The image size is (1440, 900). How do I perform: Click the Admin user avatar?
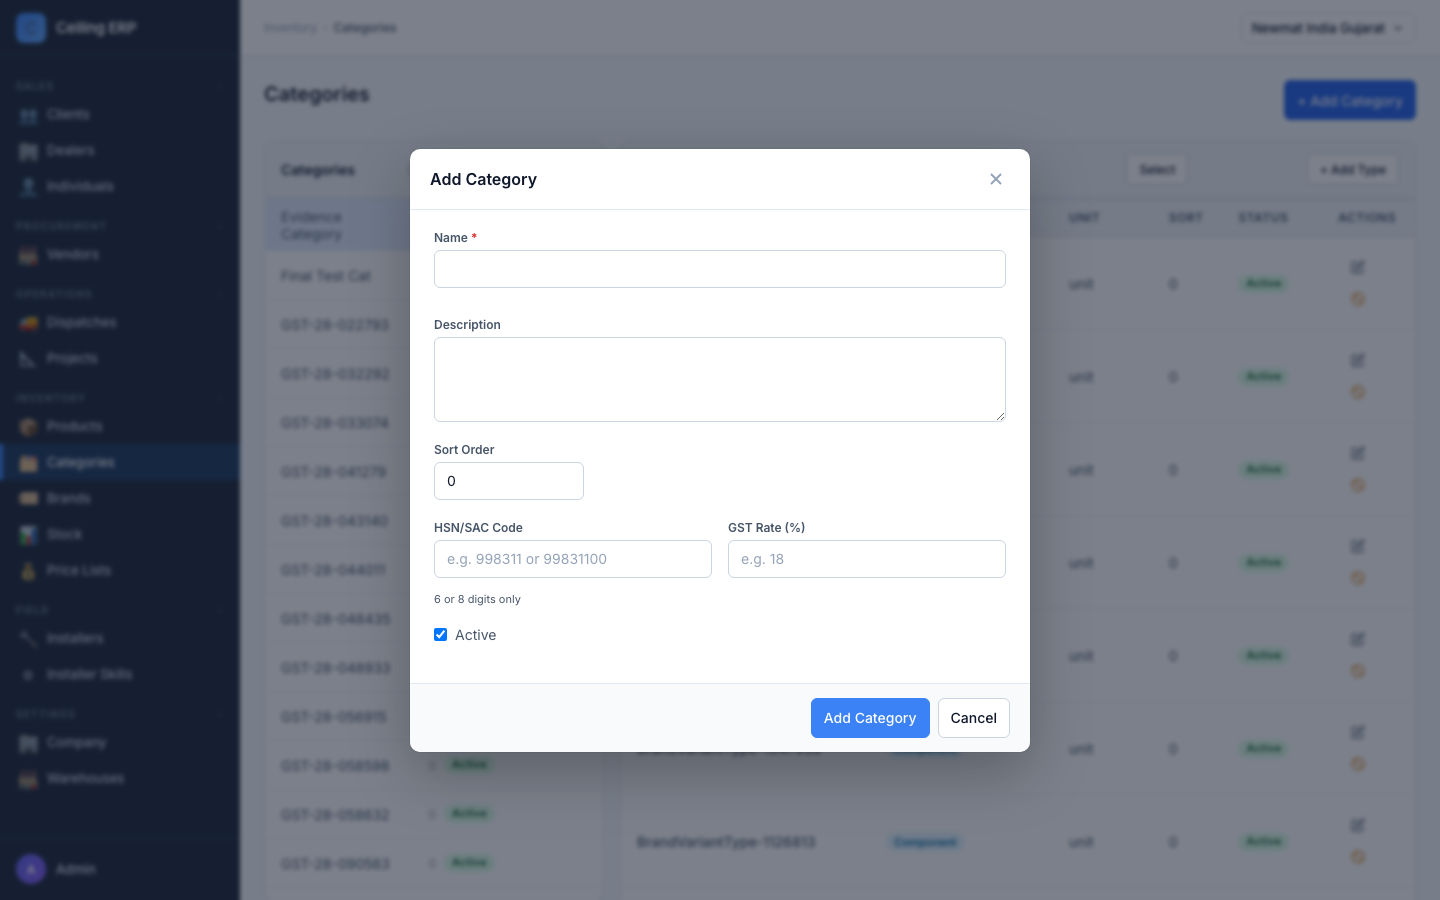coord(31,869)
